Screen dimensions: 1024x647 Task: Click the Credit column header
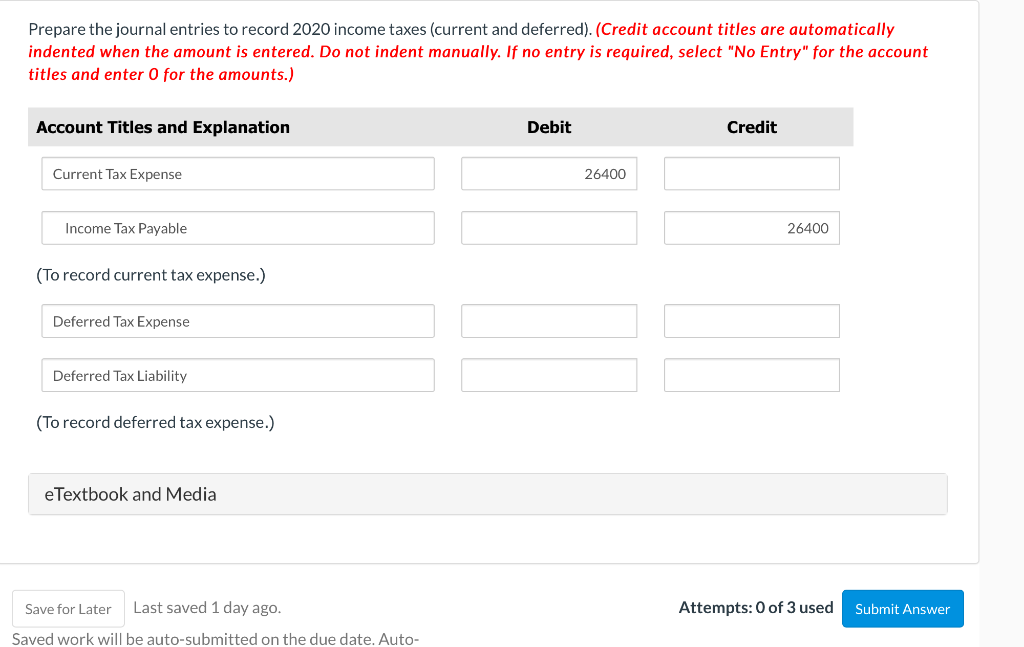point(751,127)
